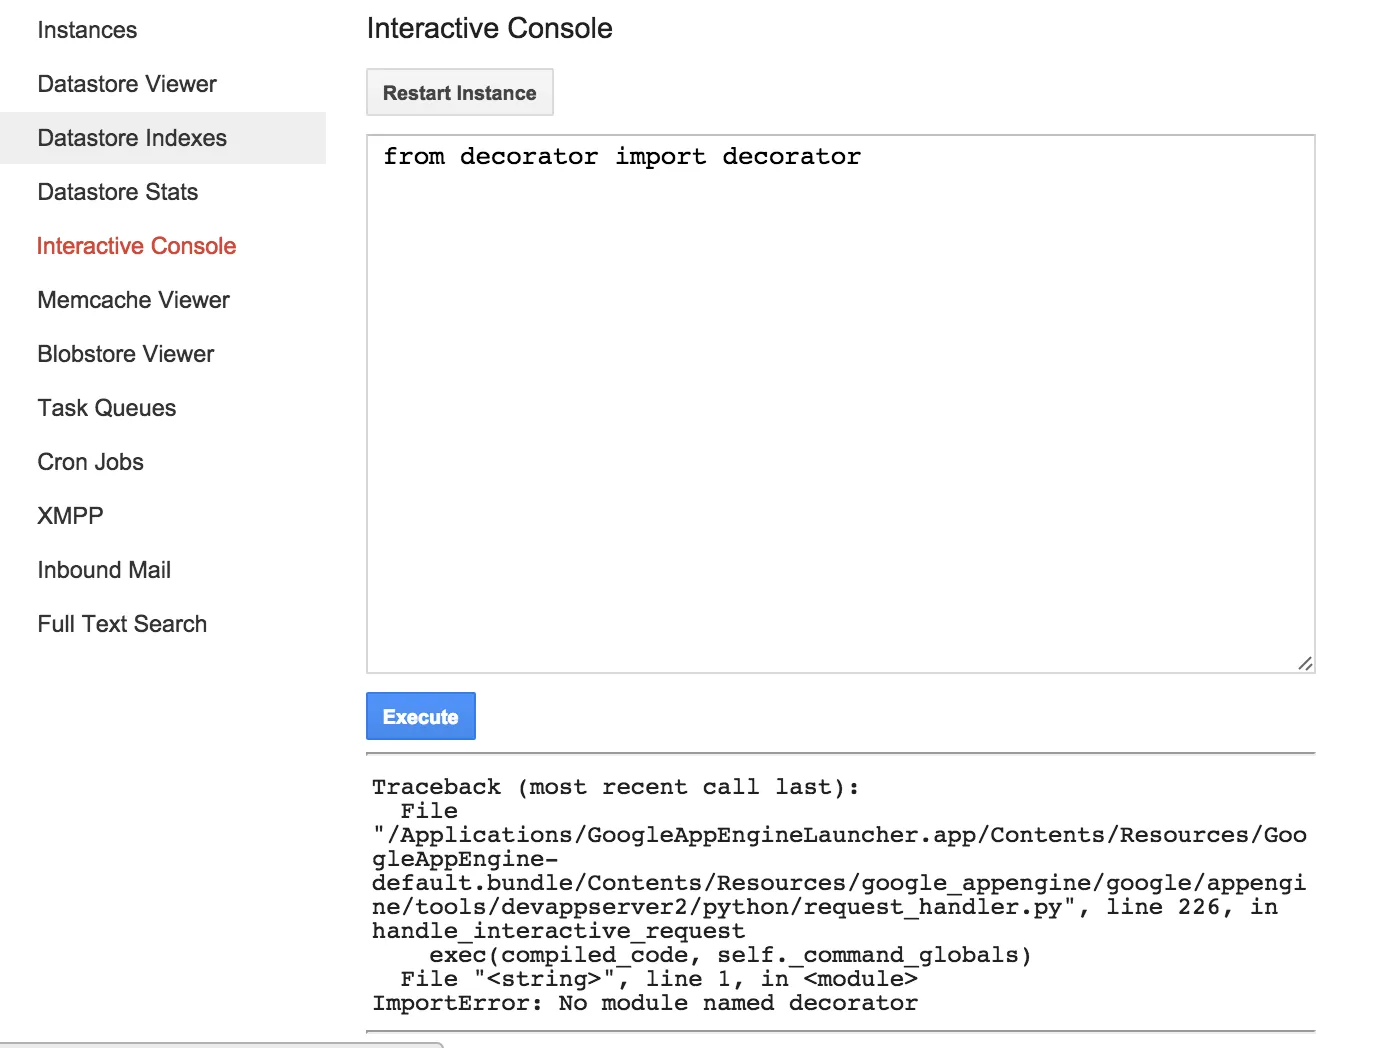Click the Interactive Console sidebar link

[136, 246]
